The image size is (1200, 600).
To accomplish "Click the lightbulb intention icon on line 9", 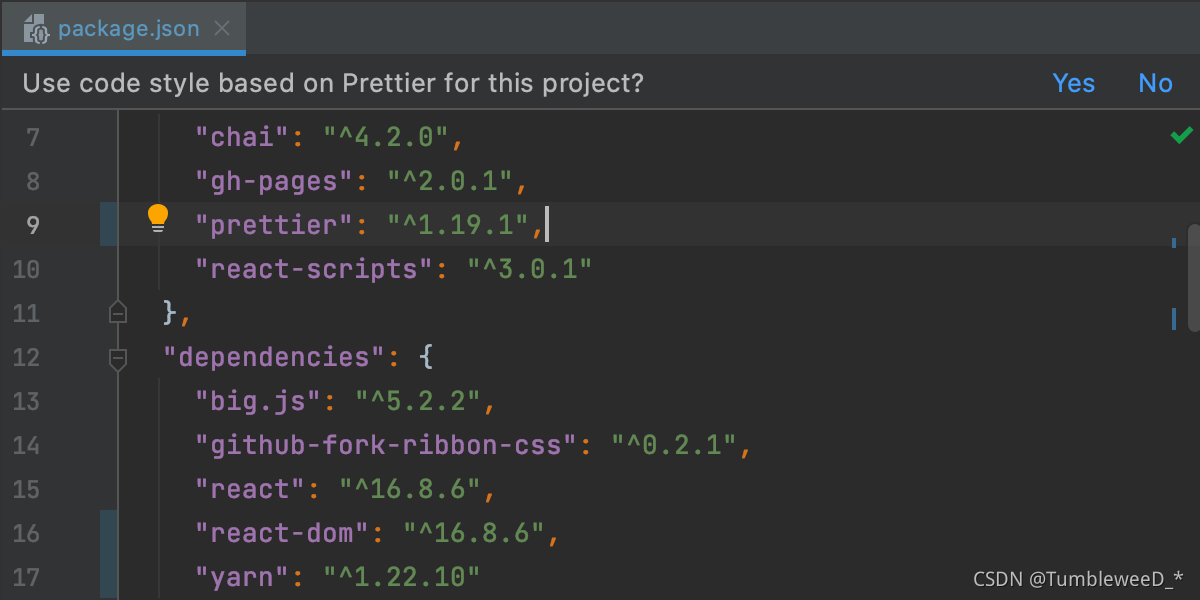I will coord(158,219).
